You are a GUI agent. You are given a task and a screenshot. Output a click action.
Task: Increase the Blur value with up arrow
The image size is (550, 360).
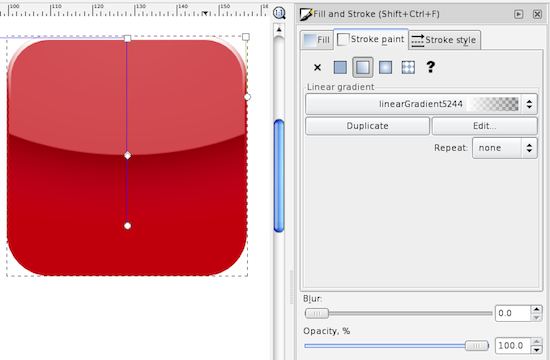(x=536, y=309)
